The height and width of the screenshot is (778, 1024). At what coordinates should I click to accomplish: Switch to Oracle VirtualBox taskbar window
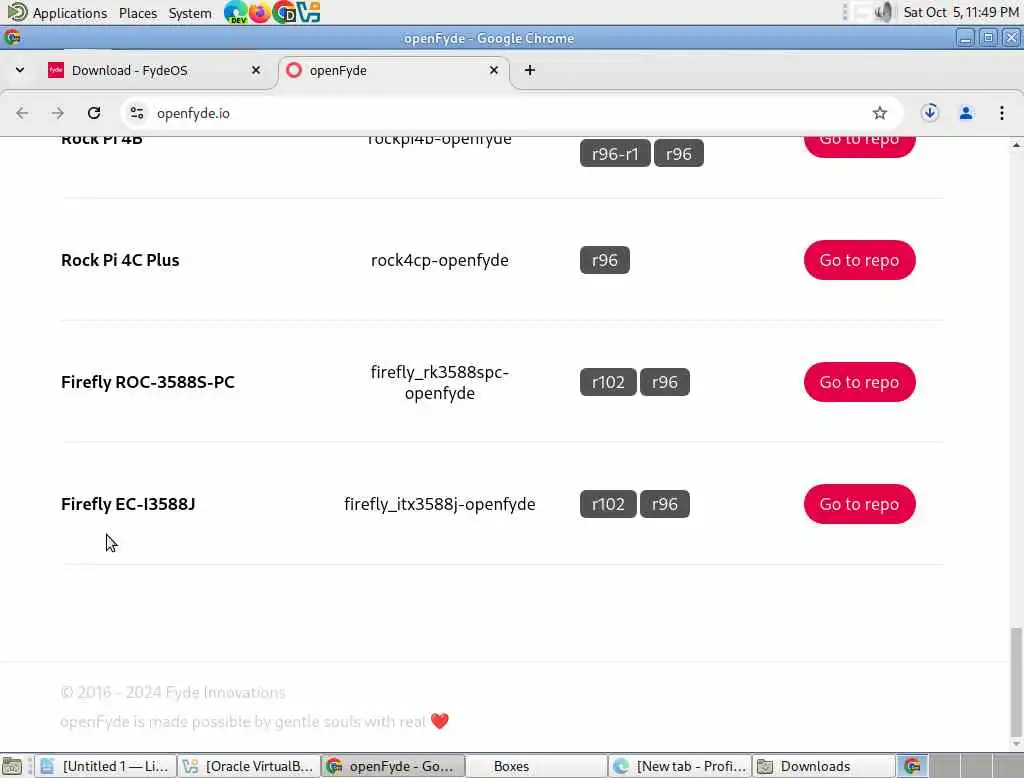249,766
